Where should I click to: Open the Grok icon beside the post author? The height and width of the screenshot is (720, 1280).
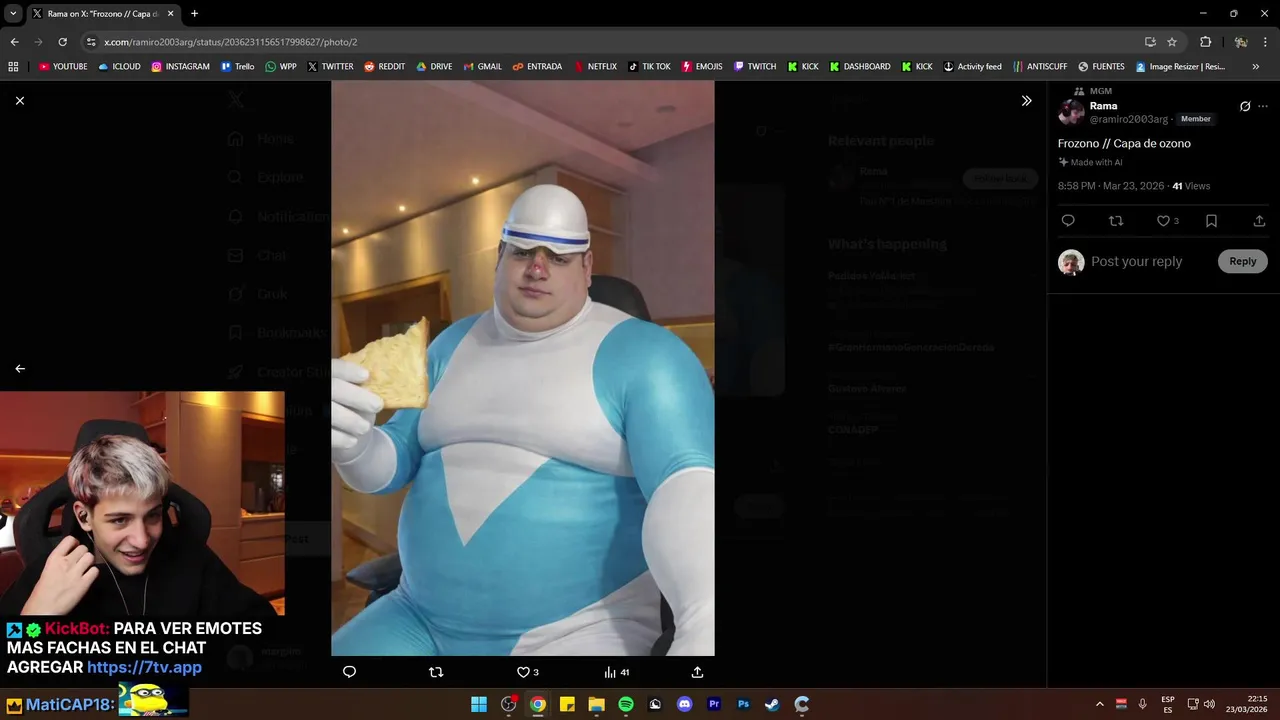[1245, 106]
